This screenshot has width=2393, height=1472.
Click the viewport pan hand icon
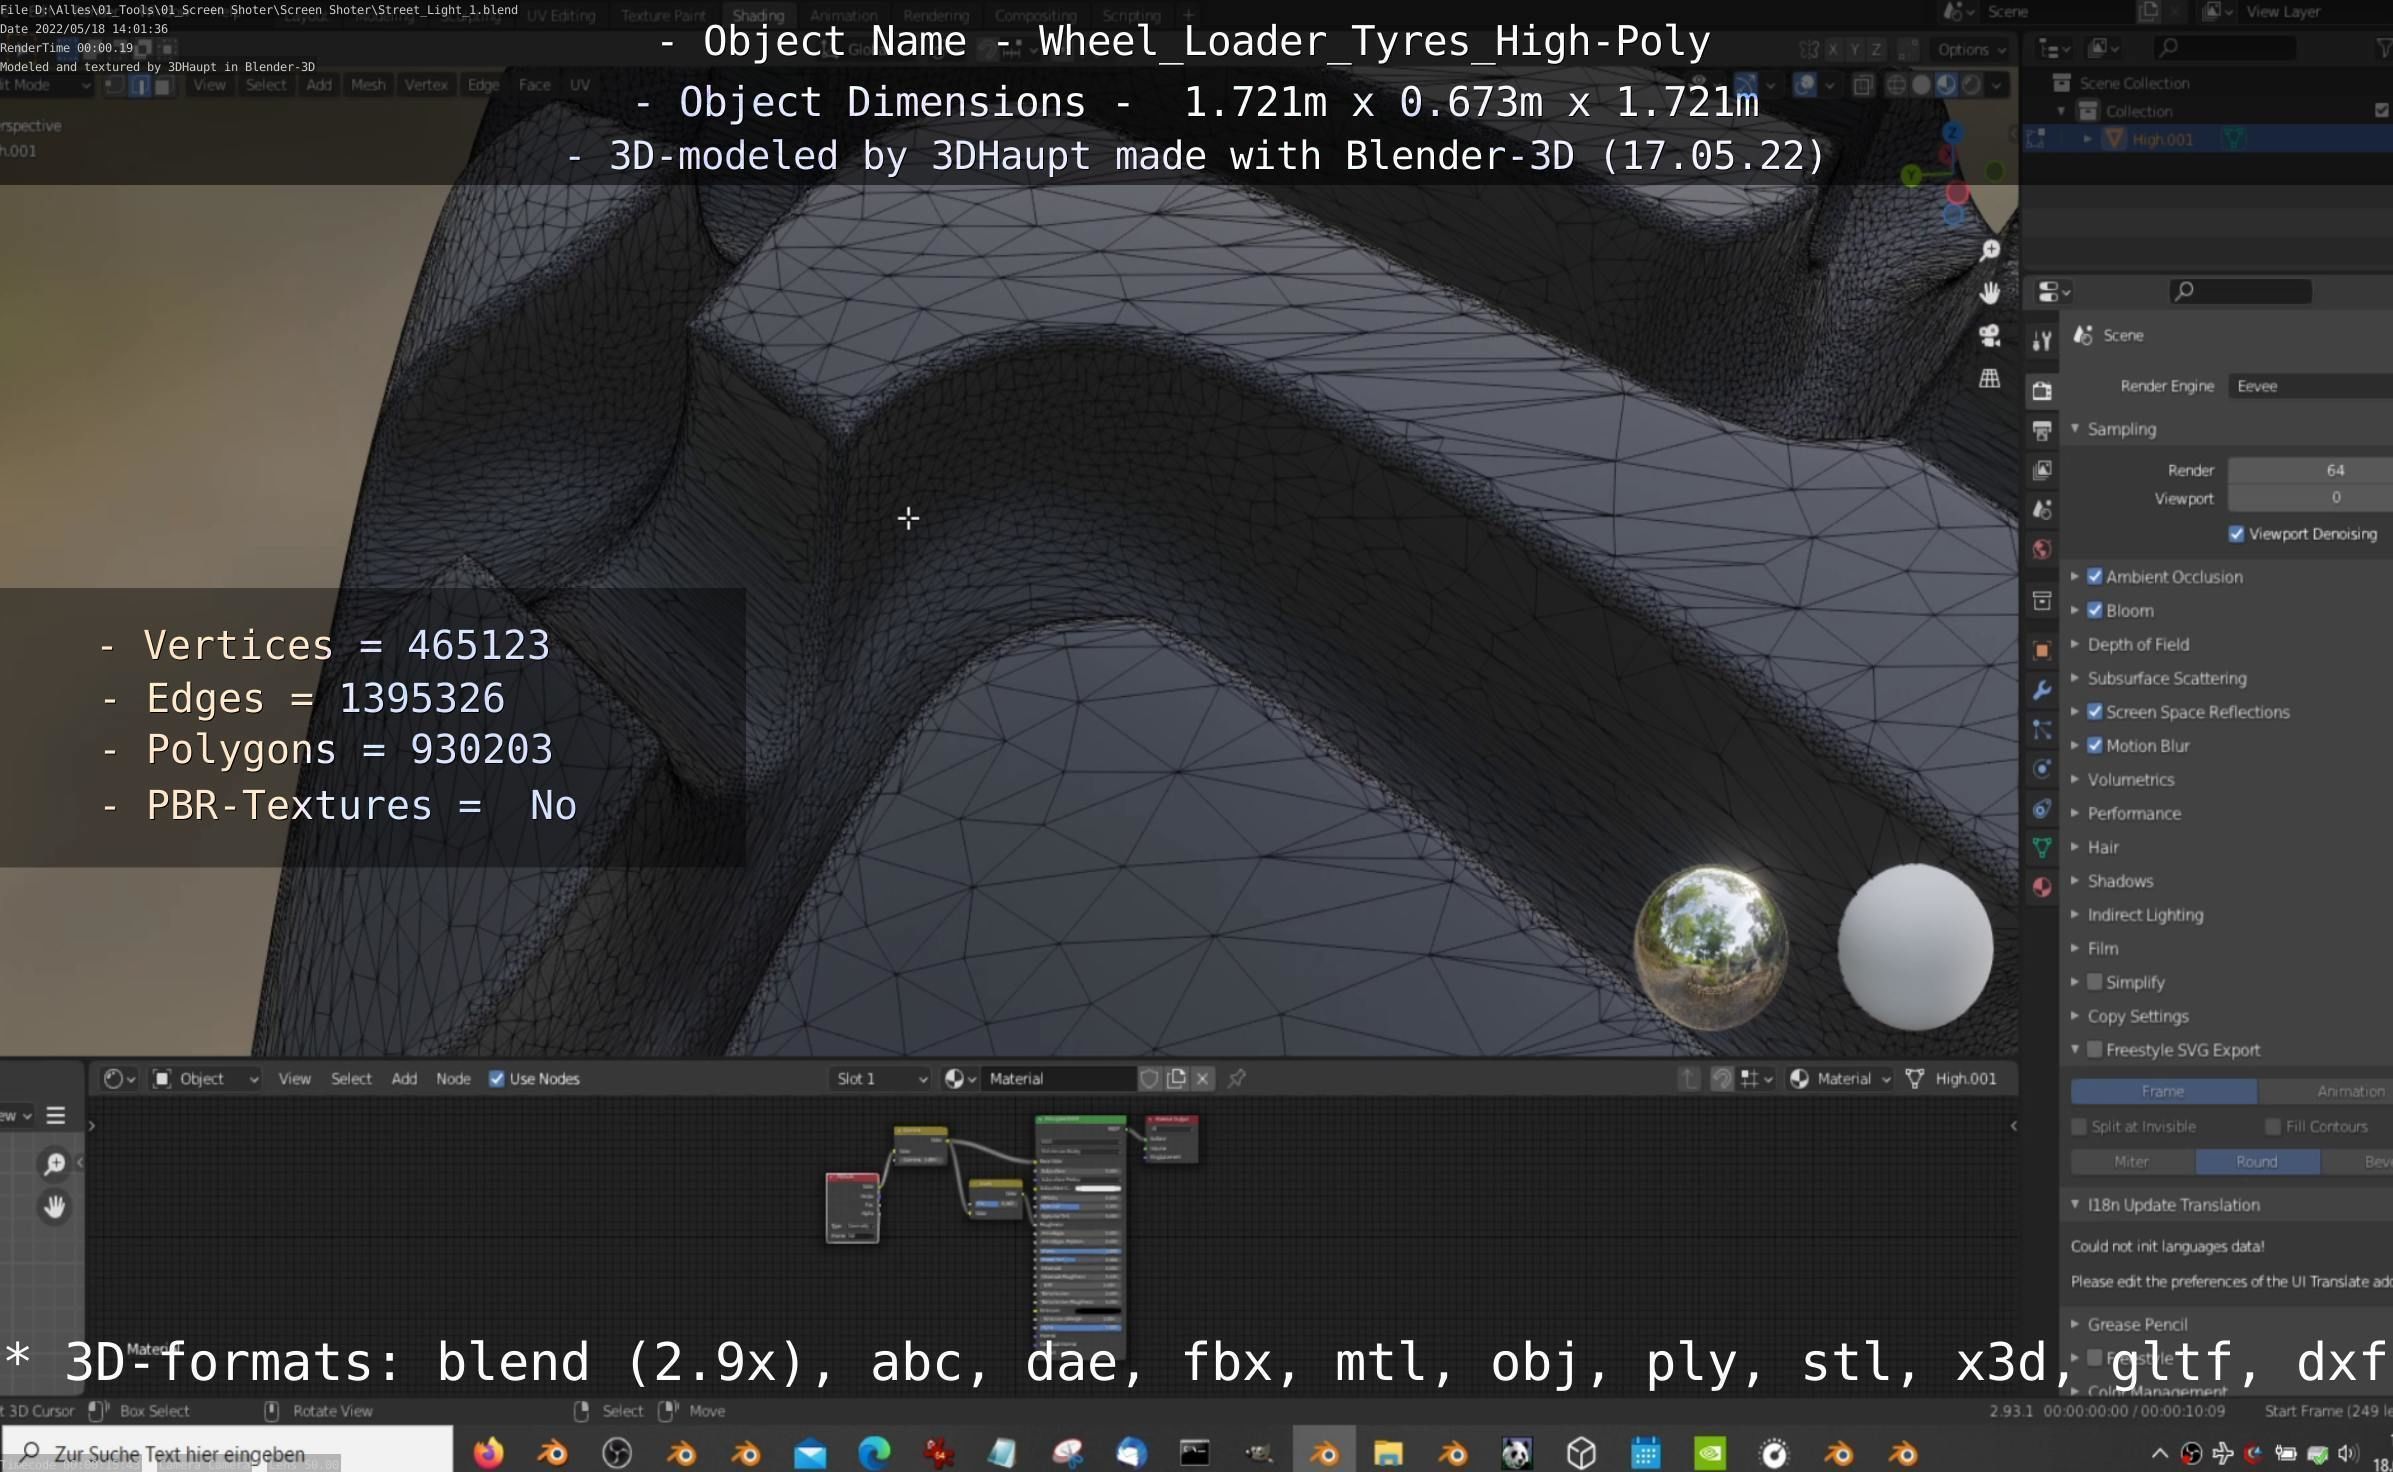click(x=1990, y=292)
